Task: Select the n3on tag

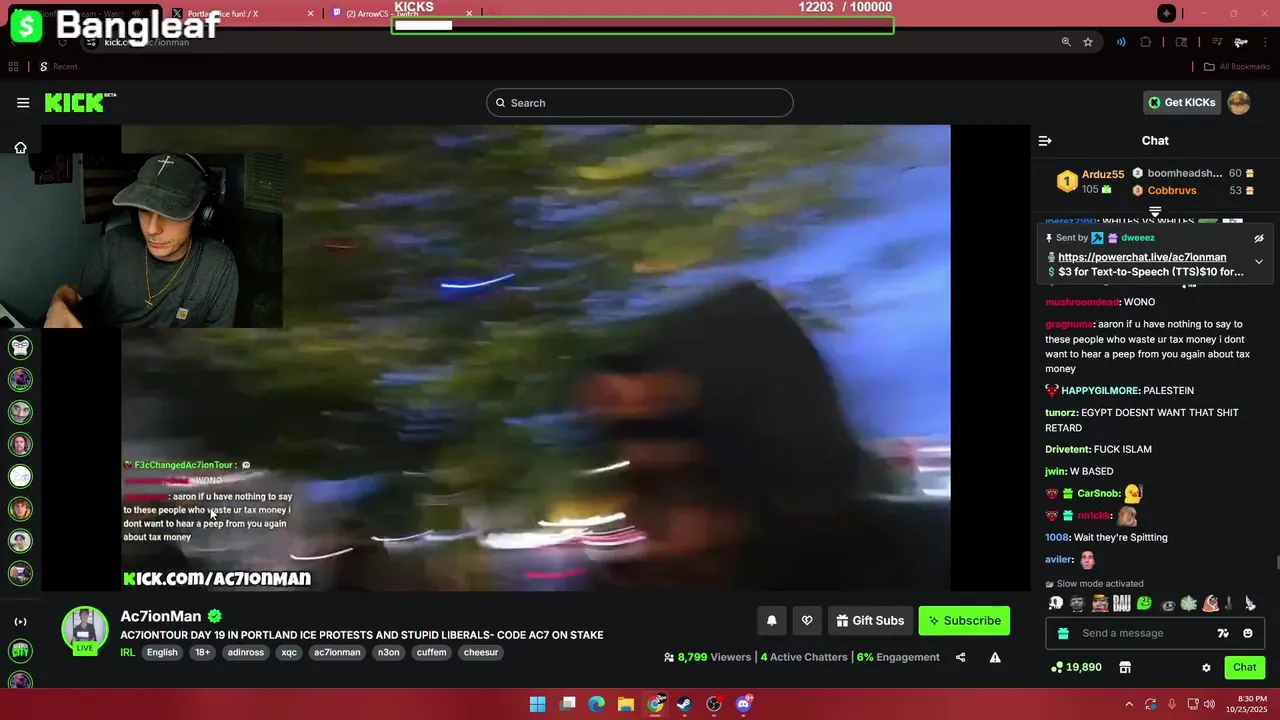Action: [388, 653]
